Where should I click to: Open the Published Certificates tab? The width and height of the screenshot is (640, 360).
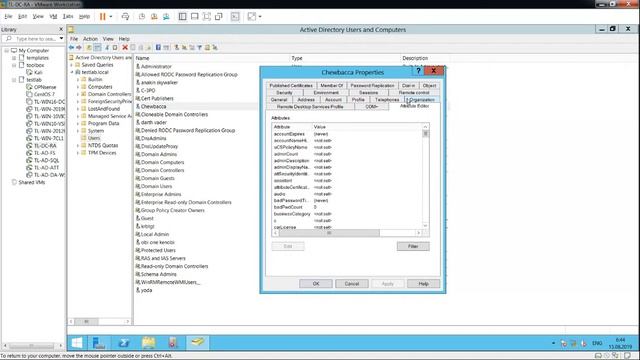pyautogui.click(x=291, y=86)
